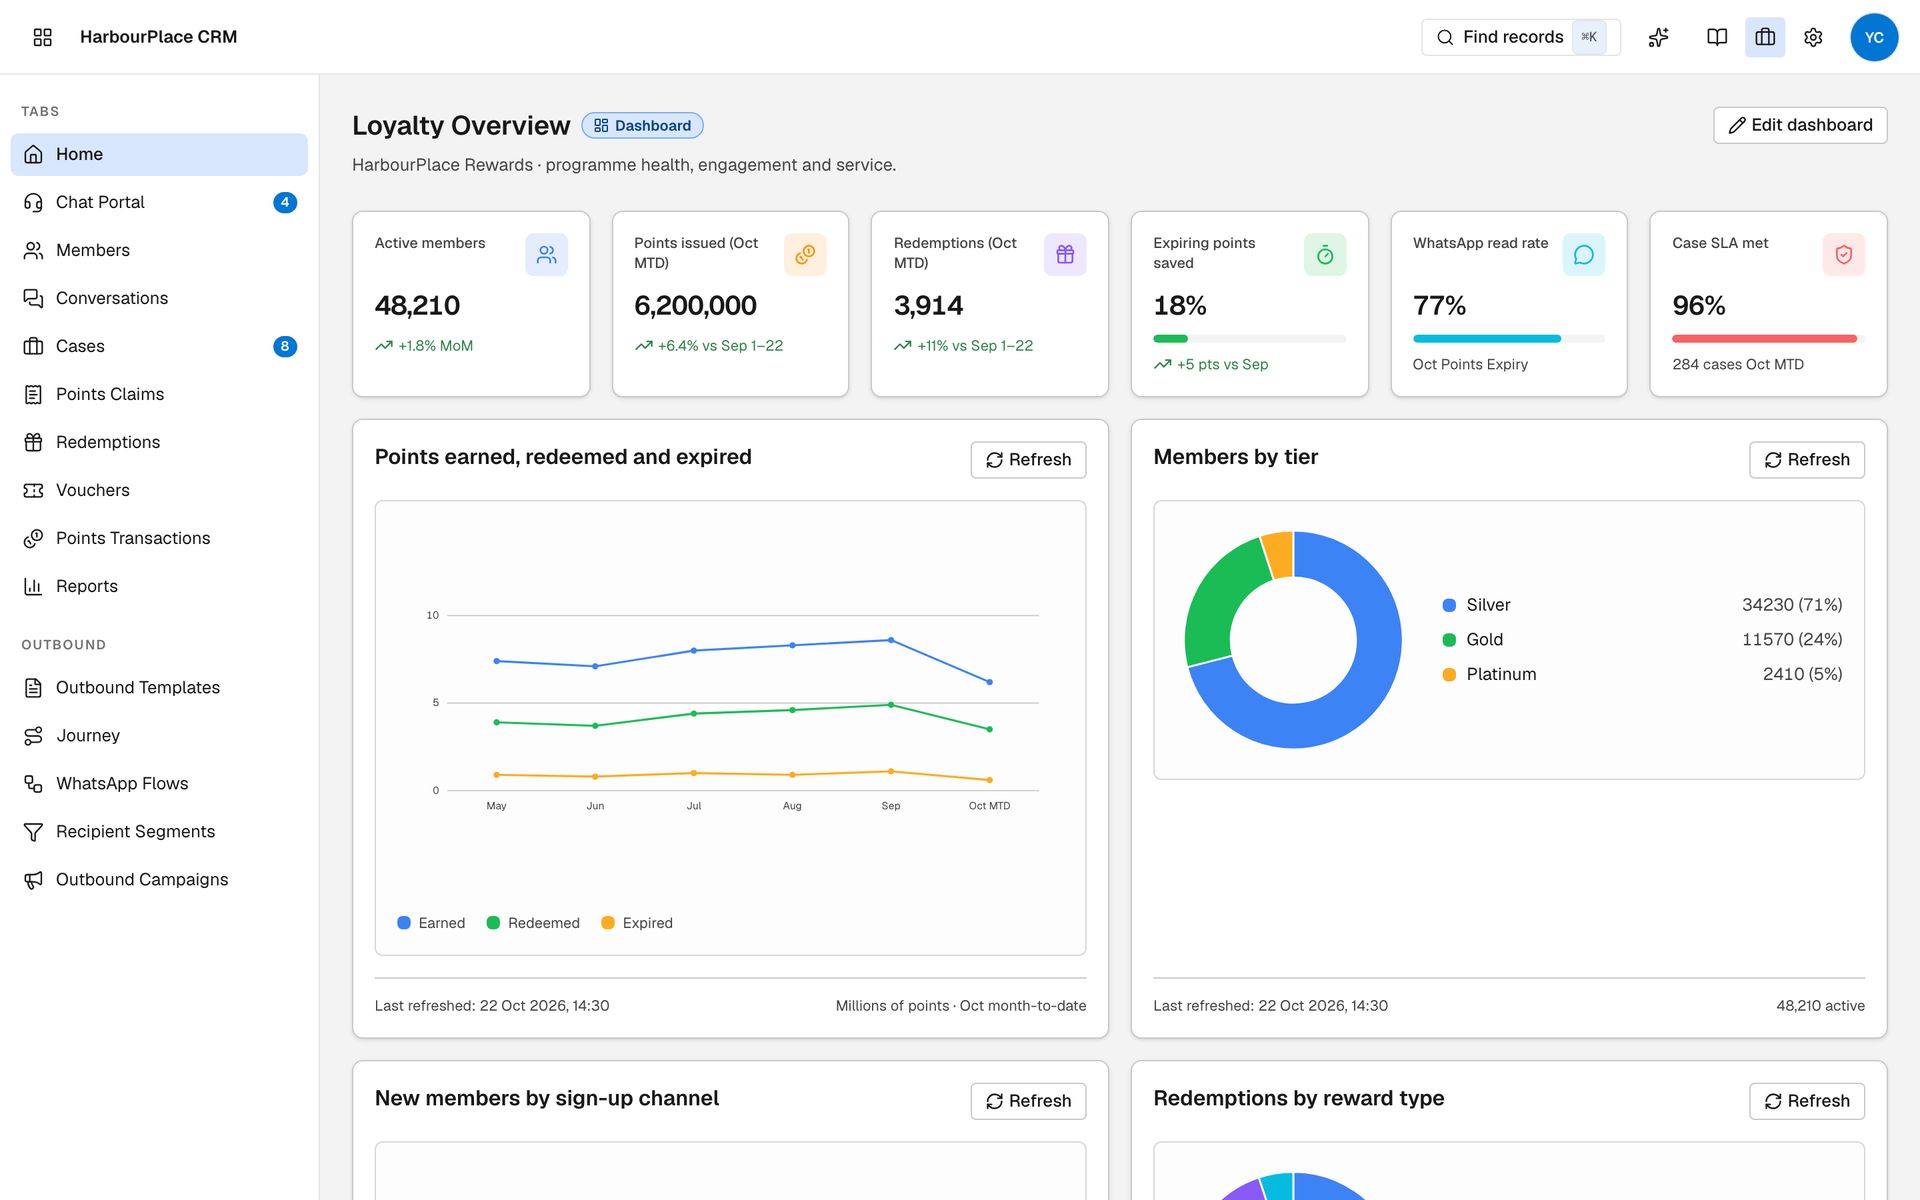Open the Reports tab
The height and width of the screenshot is (1200, 1920).
point(159,586)
